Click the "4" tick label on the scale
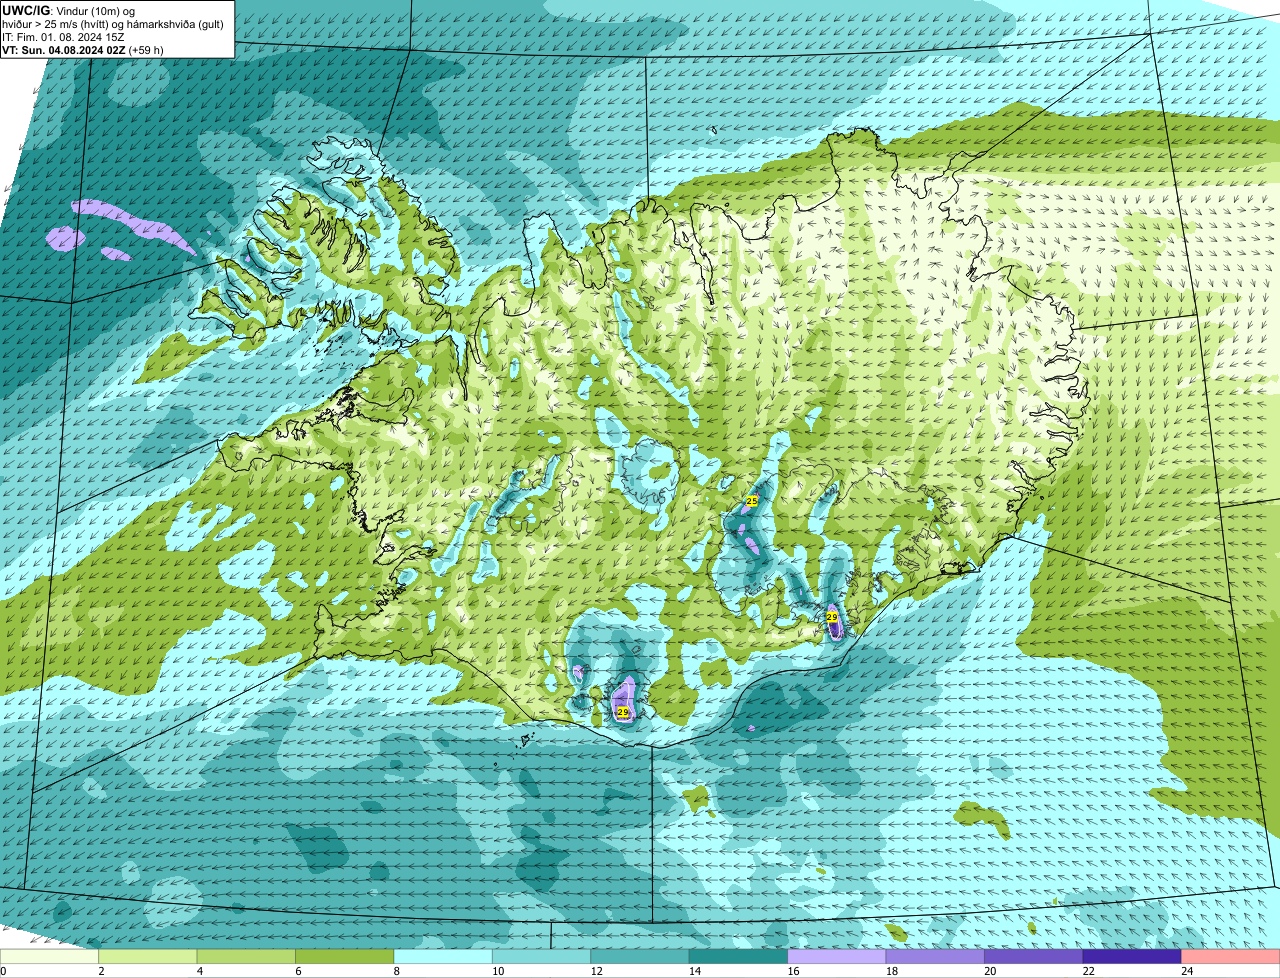1280x978 pixels. click(200, 971)
